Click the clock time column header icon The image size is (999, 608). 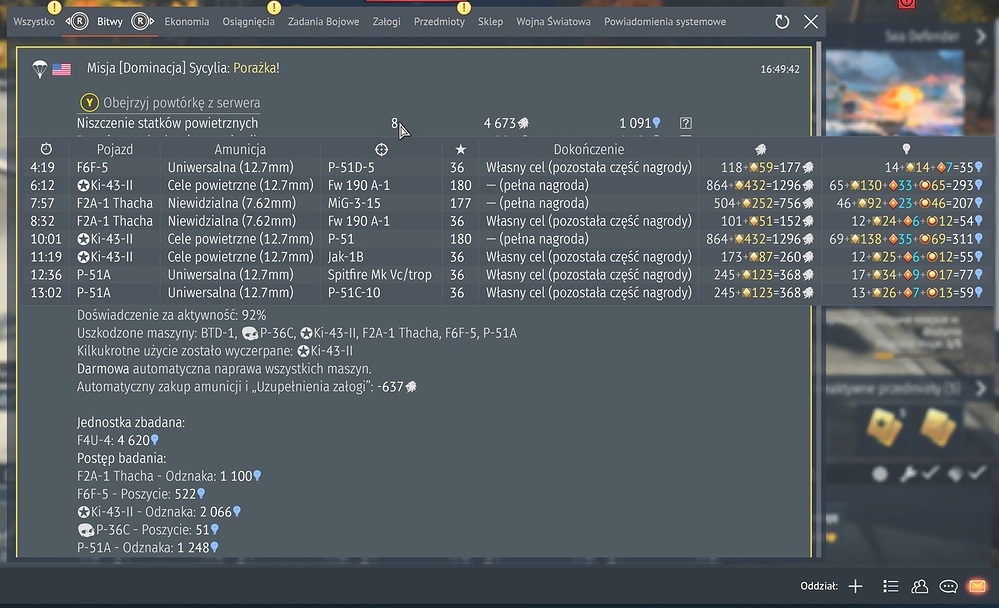[x=46, y=149]
